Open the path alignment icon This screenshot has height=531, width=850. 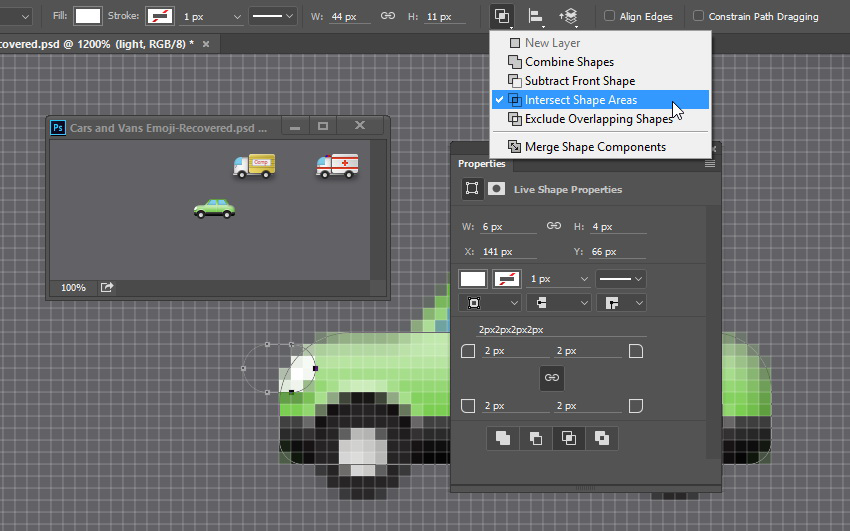click(536, 16)
